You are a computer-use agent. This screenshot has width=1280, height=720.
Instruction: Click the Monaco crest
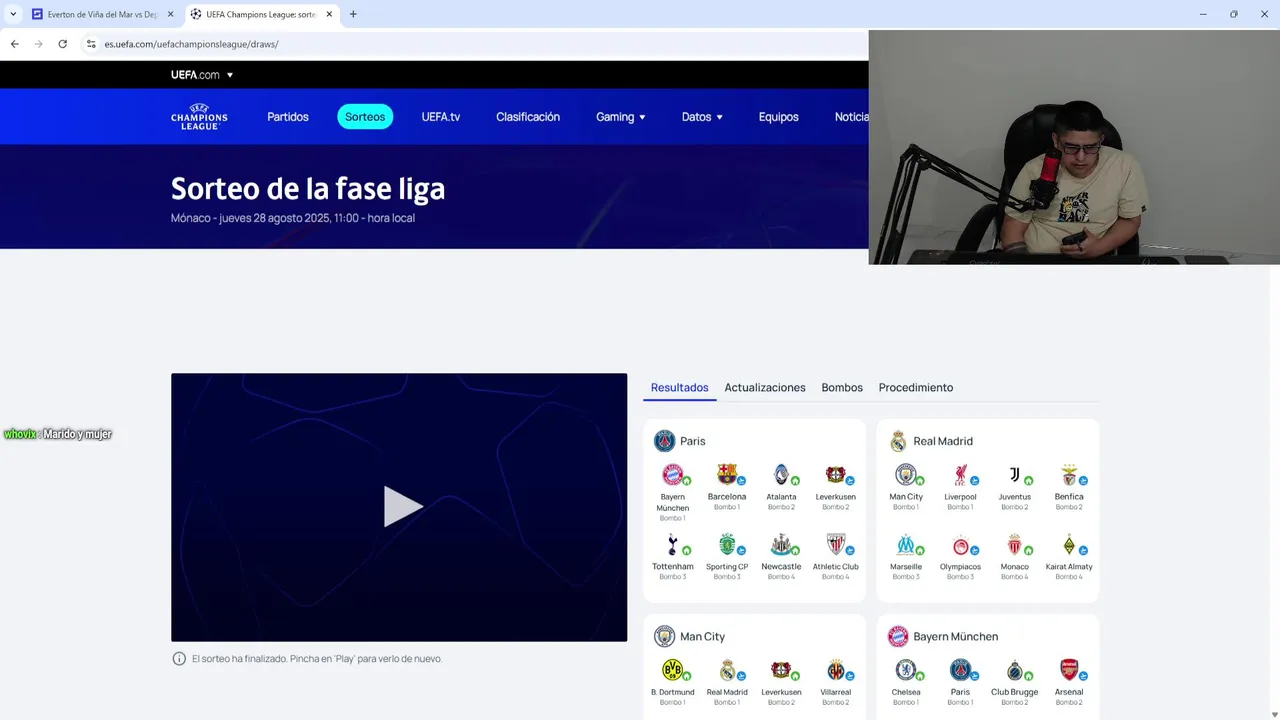pyautogui.click(x=1014, y=545)
